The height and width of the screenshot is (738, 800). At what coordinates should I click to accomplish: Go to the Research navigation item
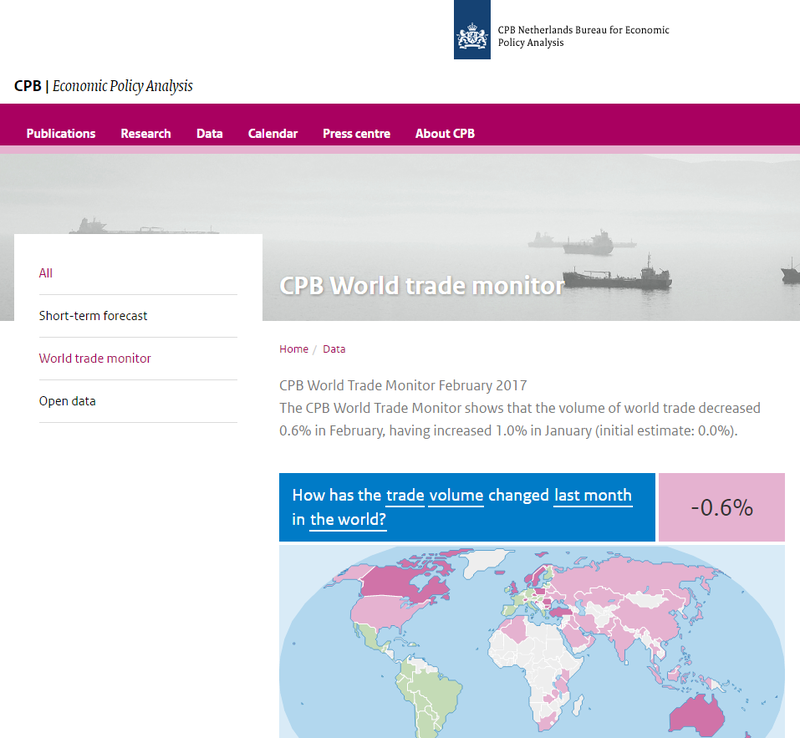coord(146,134)
